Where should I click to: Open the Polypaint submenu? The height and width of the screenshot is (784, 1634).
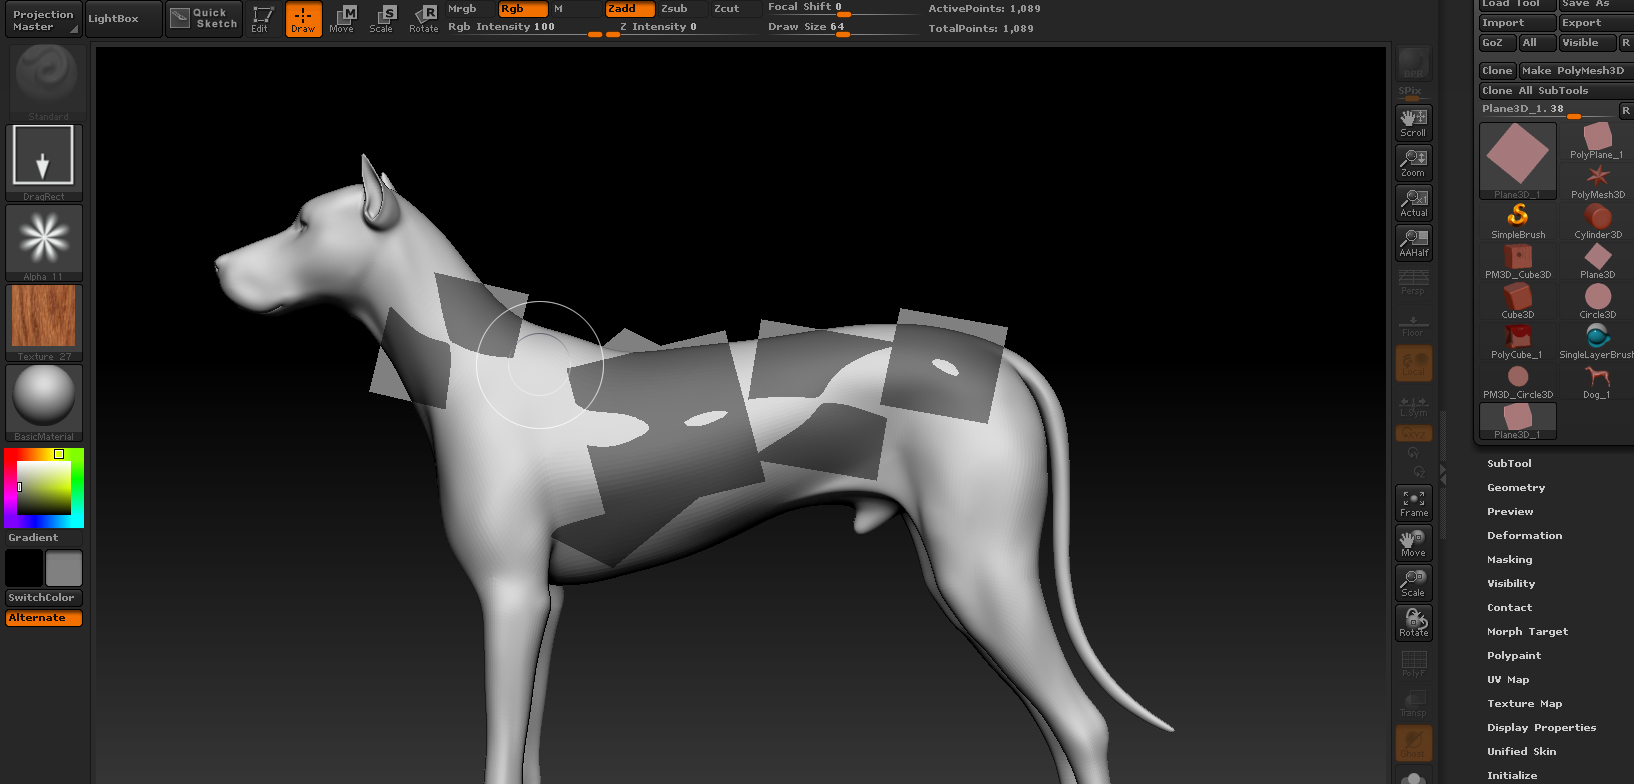click(1514, 656)
